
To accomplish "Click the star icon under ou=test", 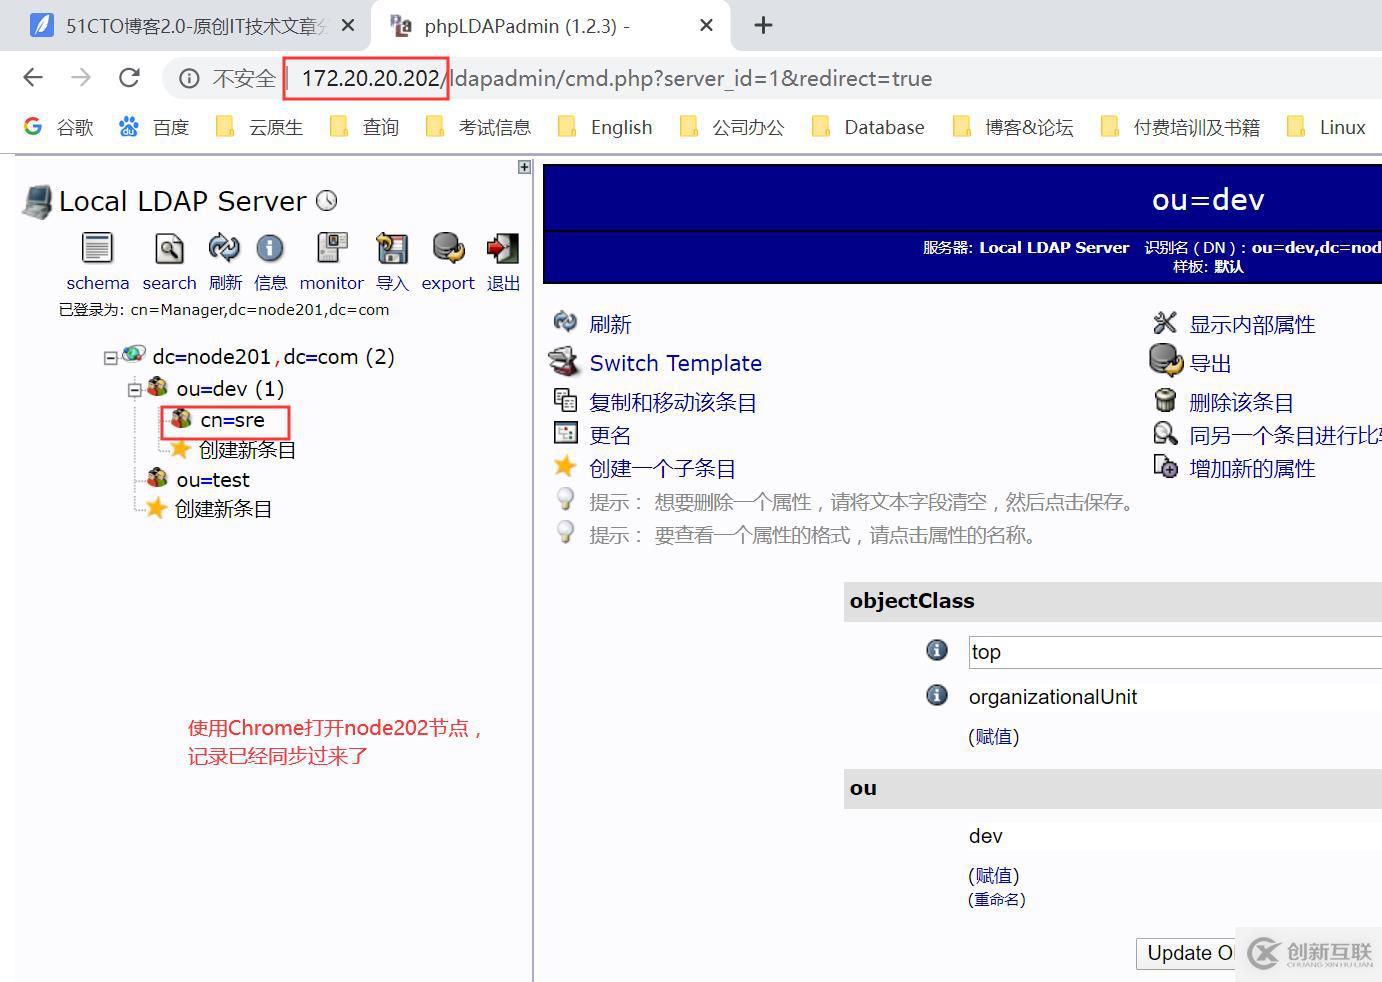I will (156, 508).
